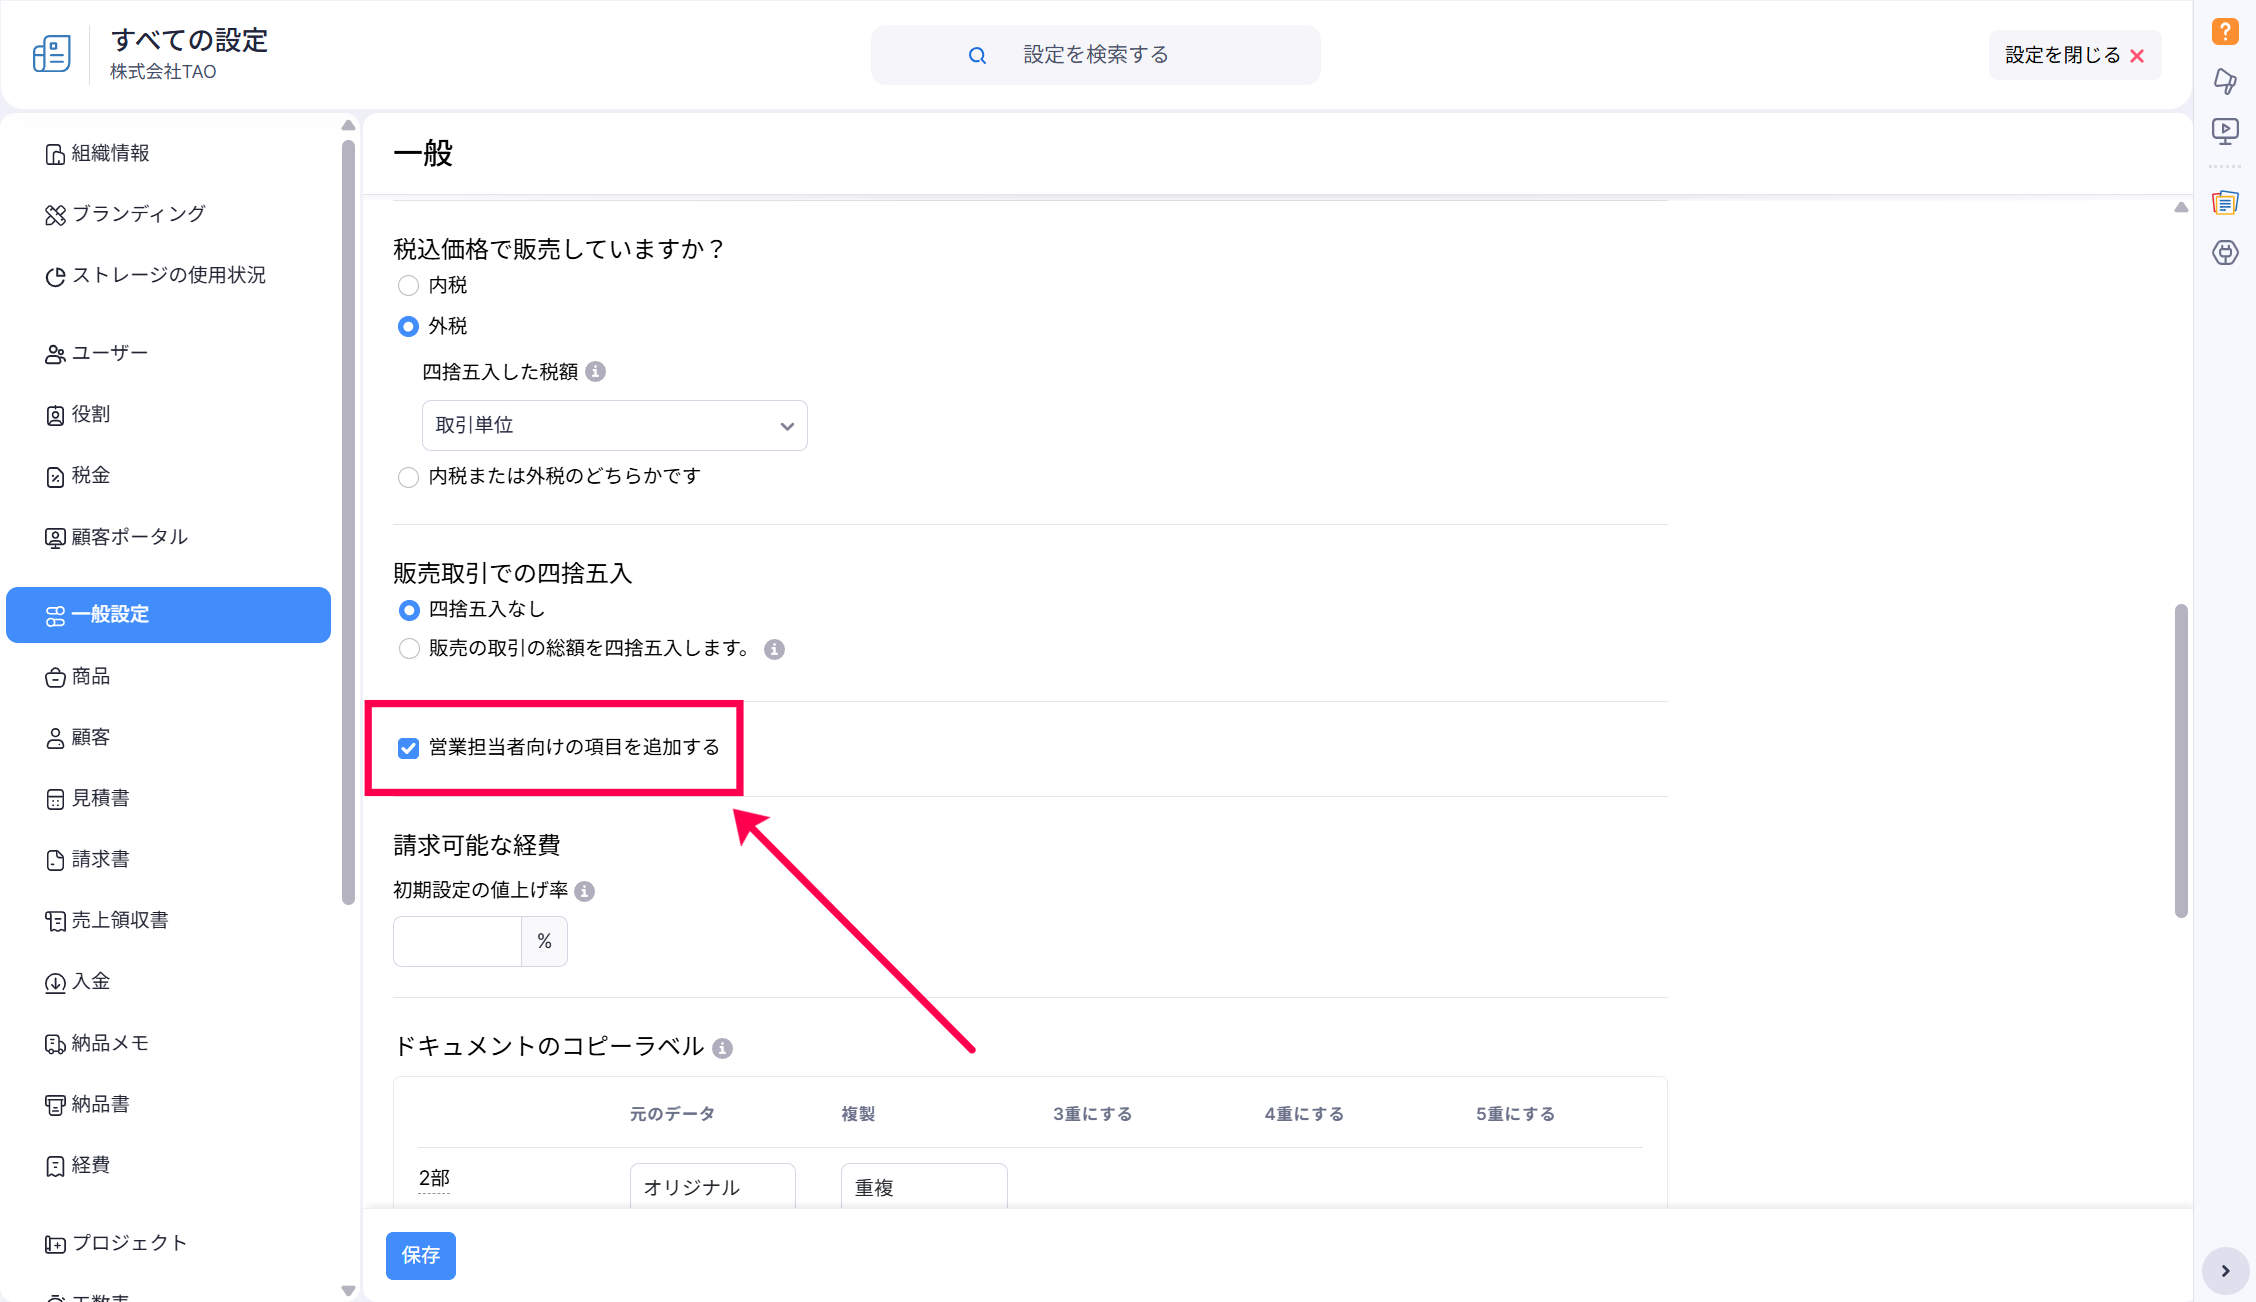Click the info icon beside 四捨五入した税額

pos(596,372)
